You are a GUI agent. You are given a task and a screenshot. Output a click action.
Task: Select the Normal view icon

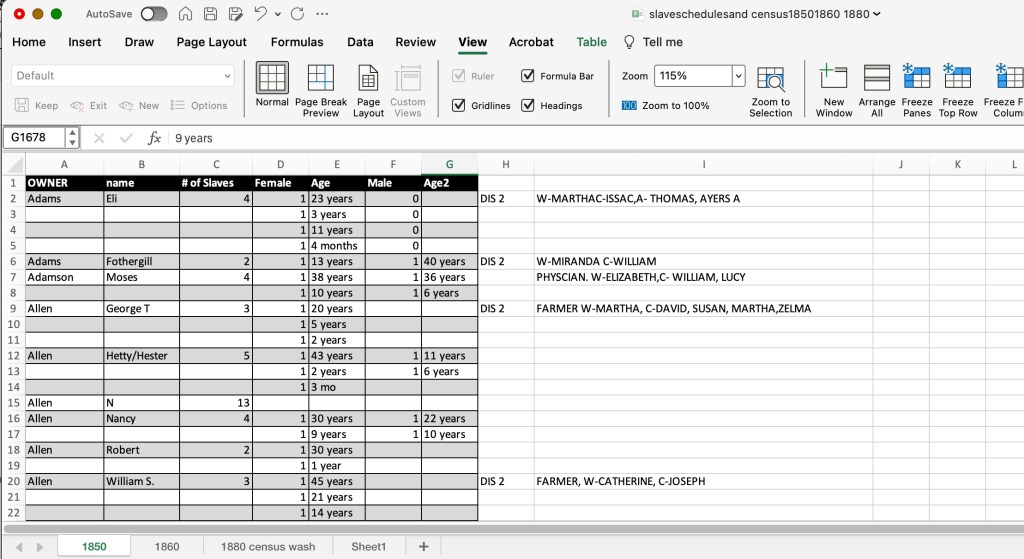coord(272,79)
